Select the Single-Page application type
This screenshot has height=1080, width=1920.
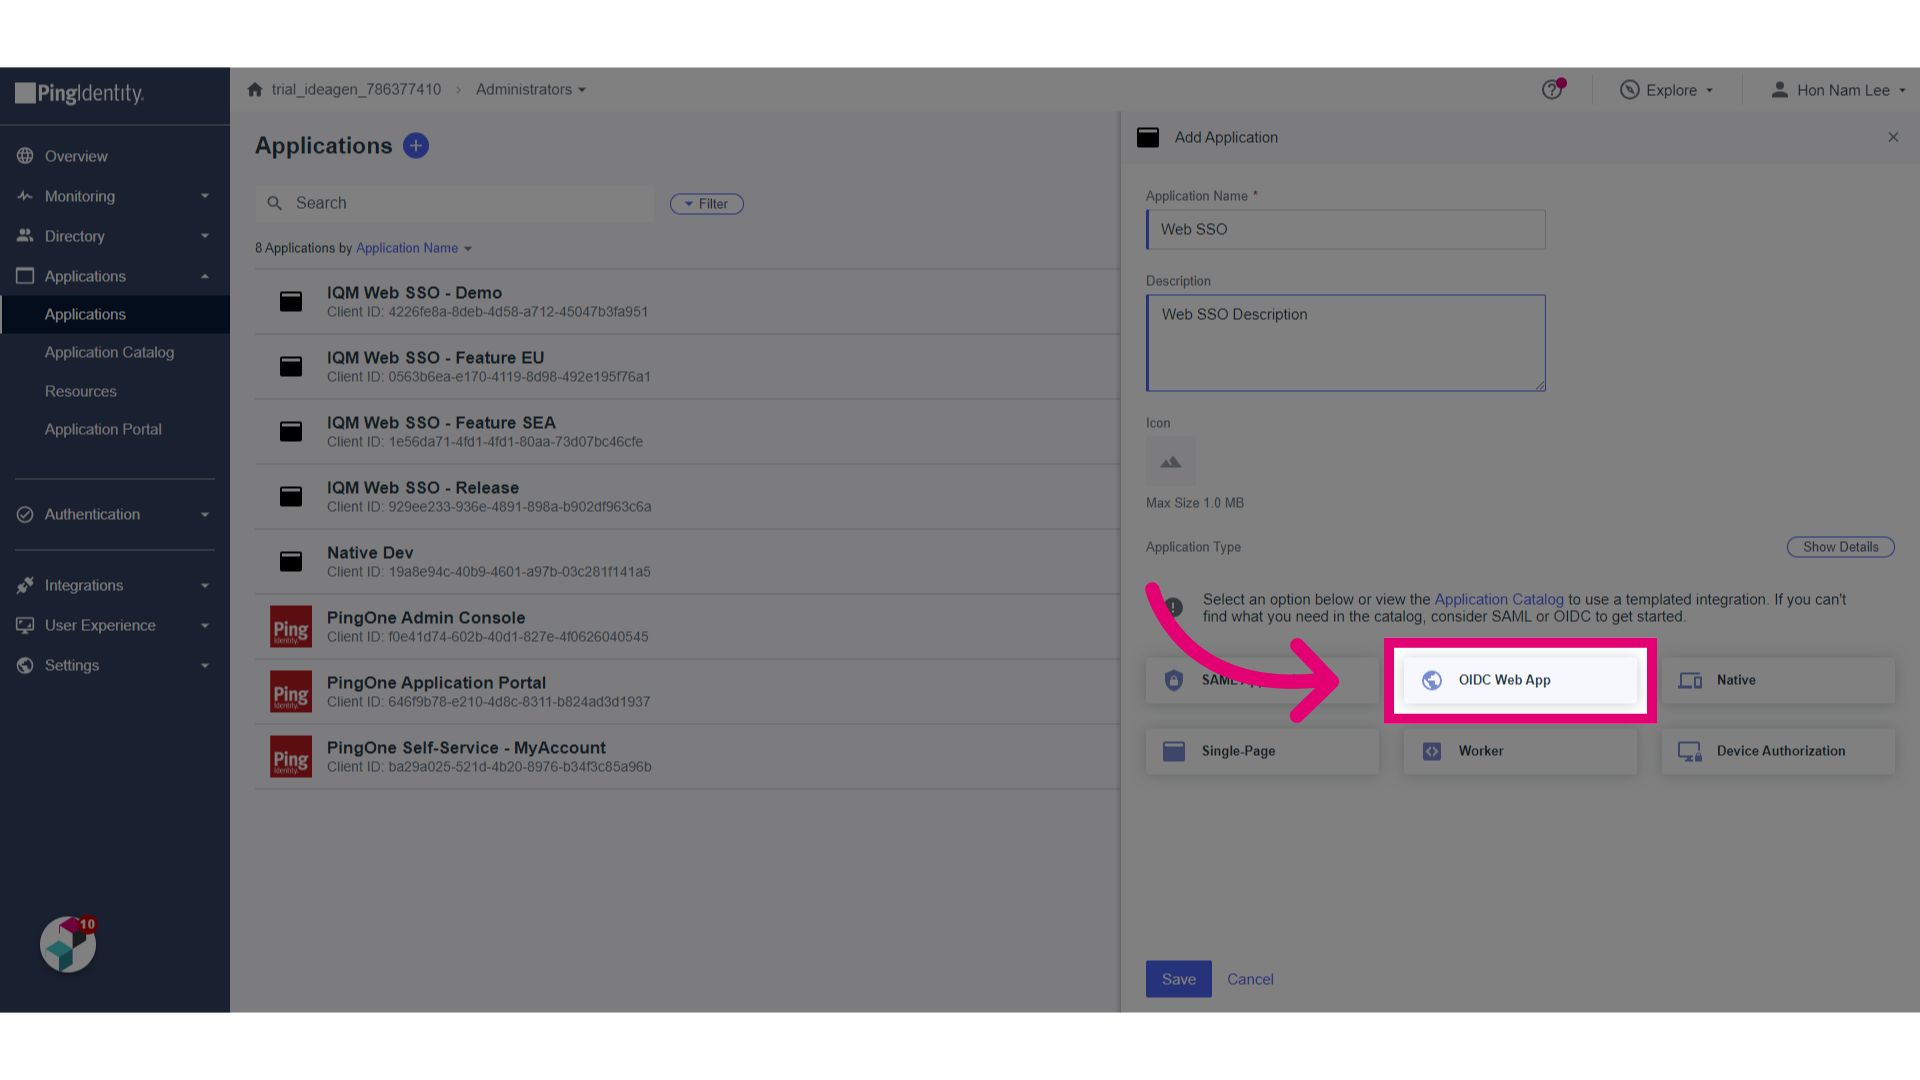[x=1262, y=751]
